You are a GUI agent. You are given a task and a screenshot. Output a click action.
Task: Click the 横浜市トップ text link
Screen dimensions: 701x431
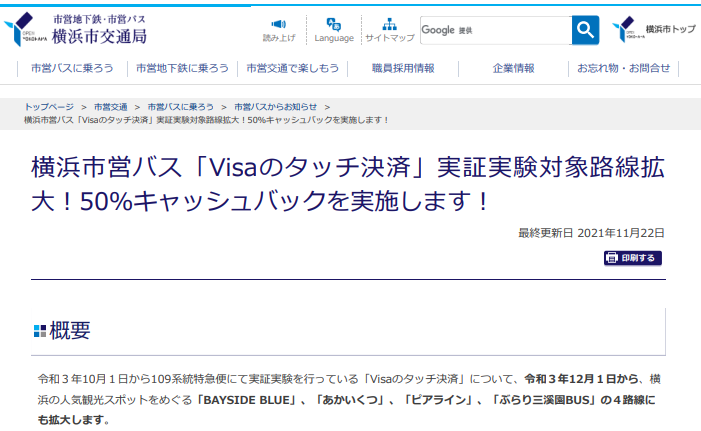click(x=671, y=29)
